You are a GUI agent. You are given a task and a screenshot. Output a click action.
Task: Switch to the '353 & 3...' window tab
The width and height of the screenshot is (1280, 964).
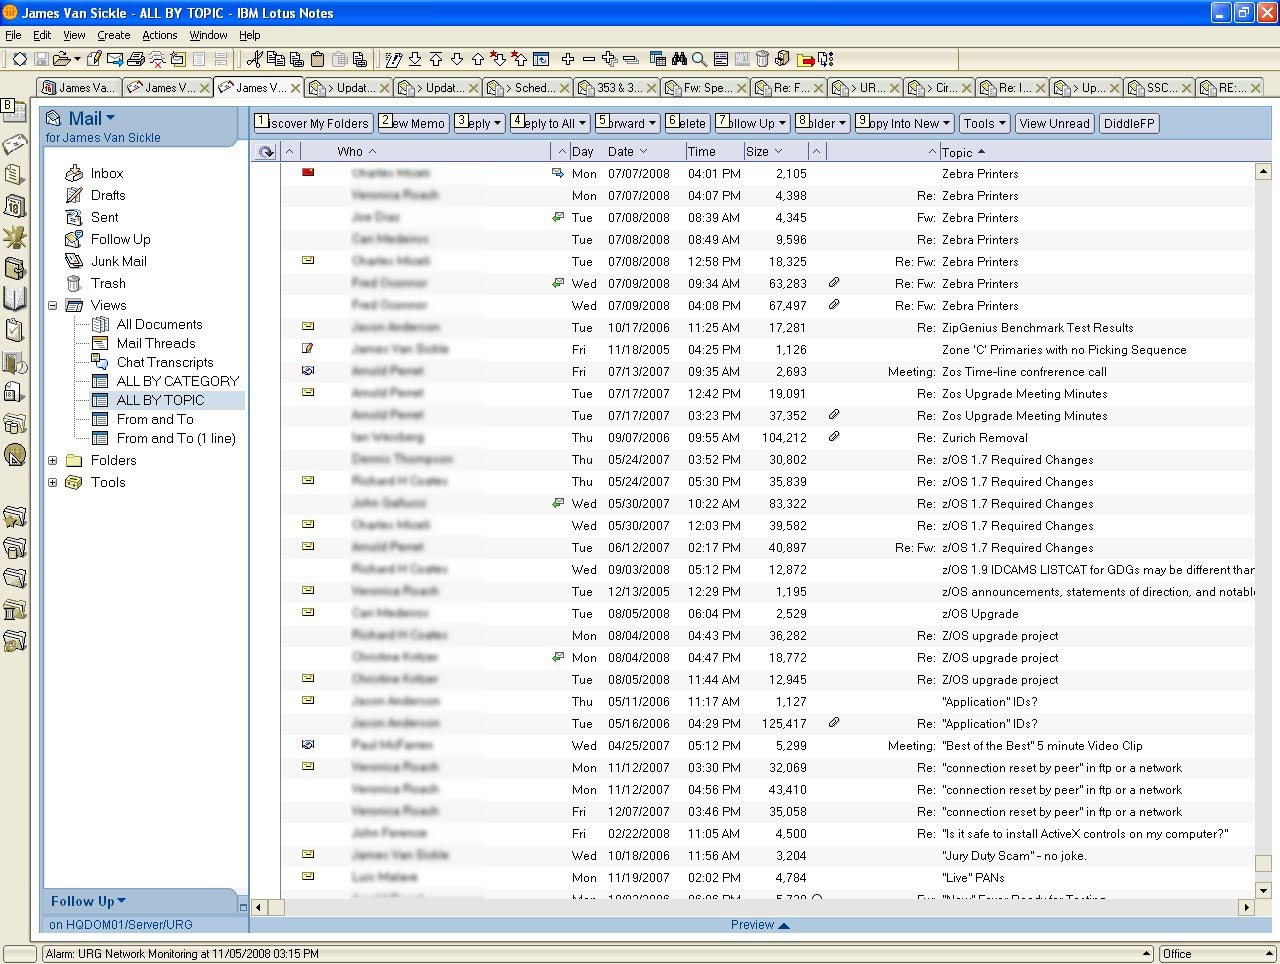click(x=615, y=88)
